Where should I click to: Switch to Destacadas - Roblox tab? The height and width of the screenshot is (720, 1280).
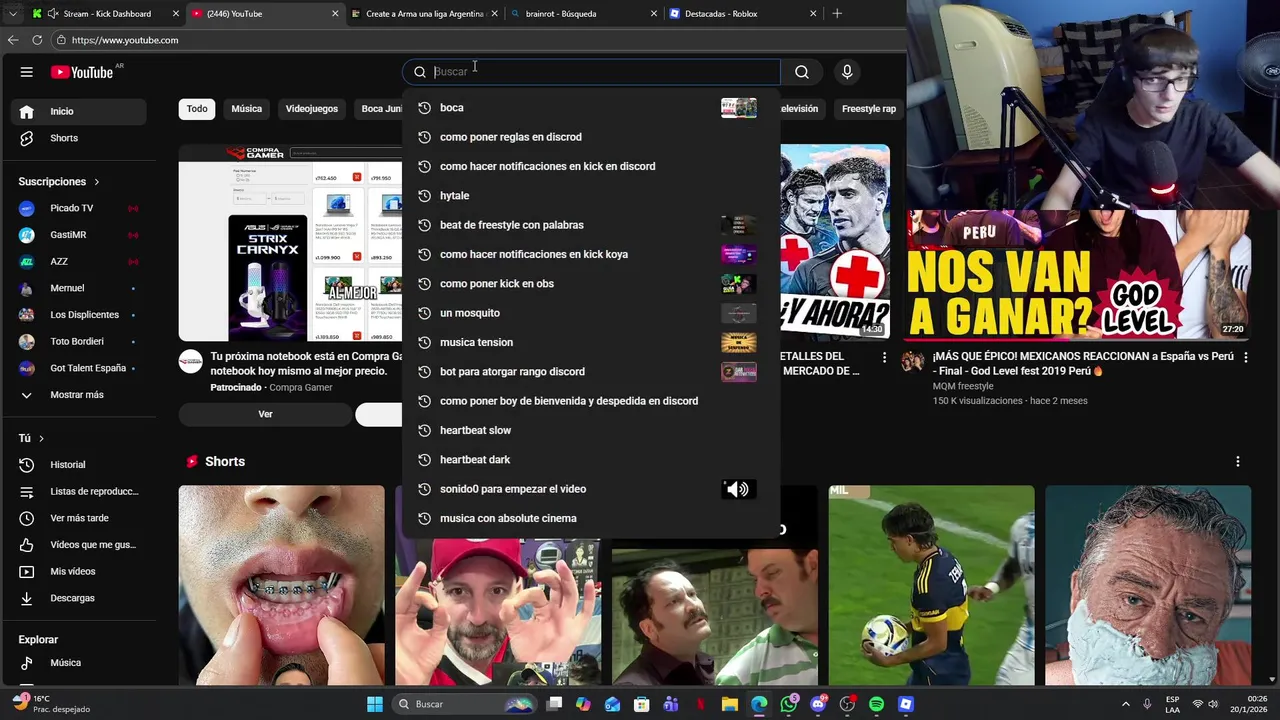(743, 14)
